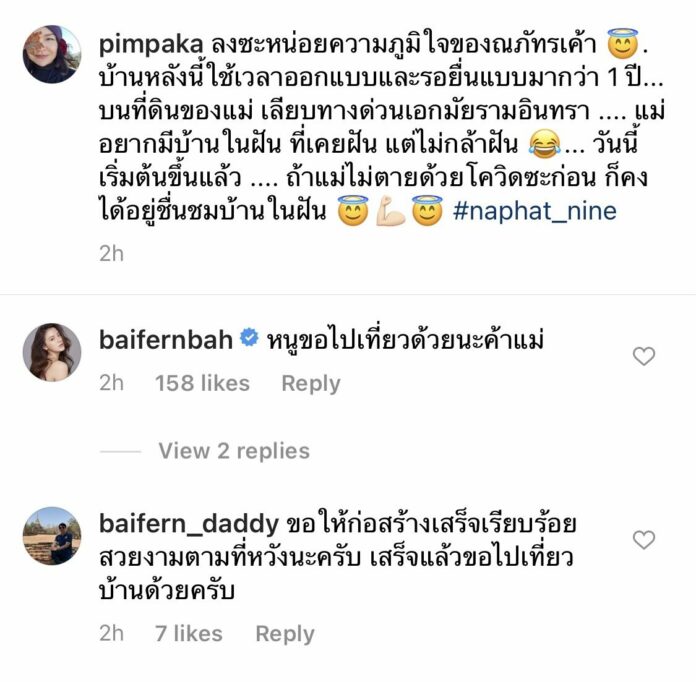This screenshot has width=696, height=682.
Task: Select pimpaka's Thai caption text
Action: 382,127
